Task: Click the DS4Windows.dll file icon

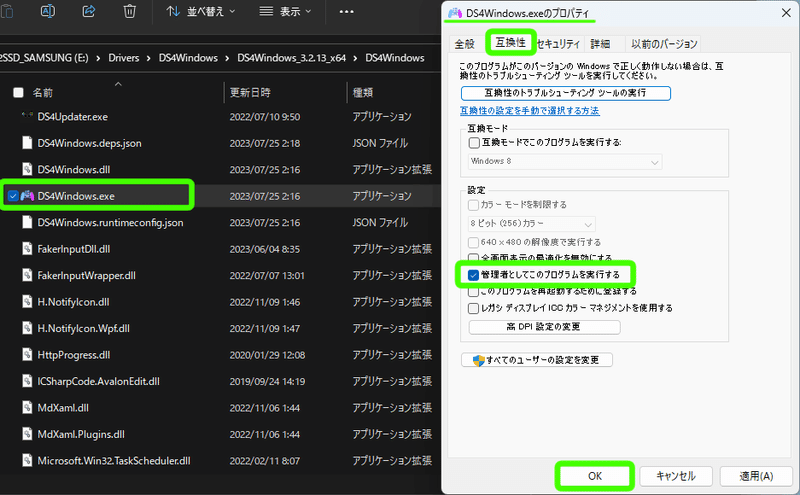Action: [x=28, y=169]
